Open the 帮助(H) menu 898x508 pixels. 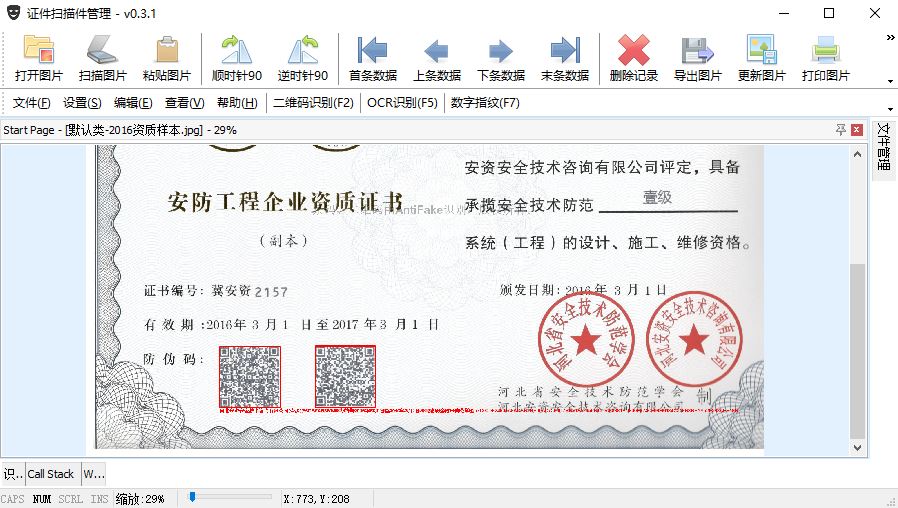237,103
